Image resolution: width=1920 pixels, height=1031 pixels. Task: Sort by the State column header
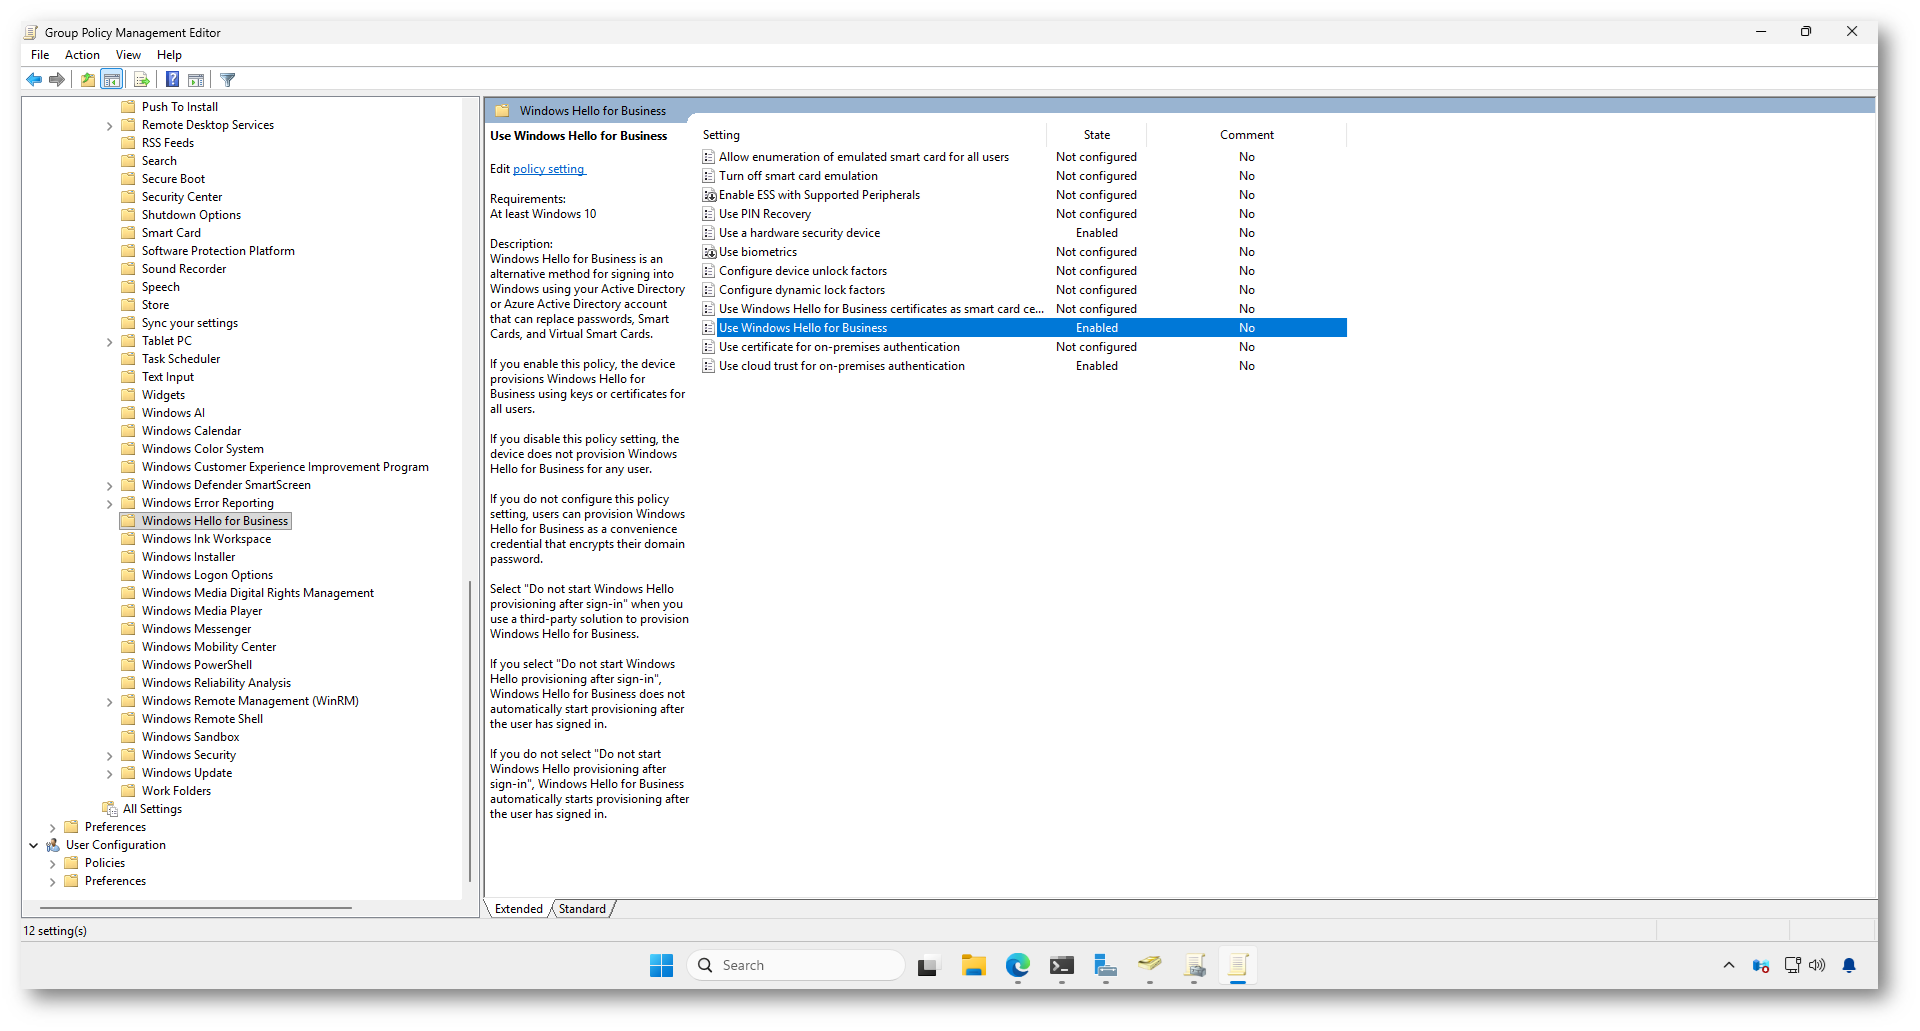click(x=1097, y=135)
